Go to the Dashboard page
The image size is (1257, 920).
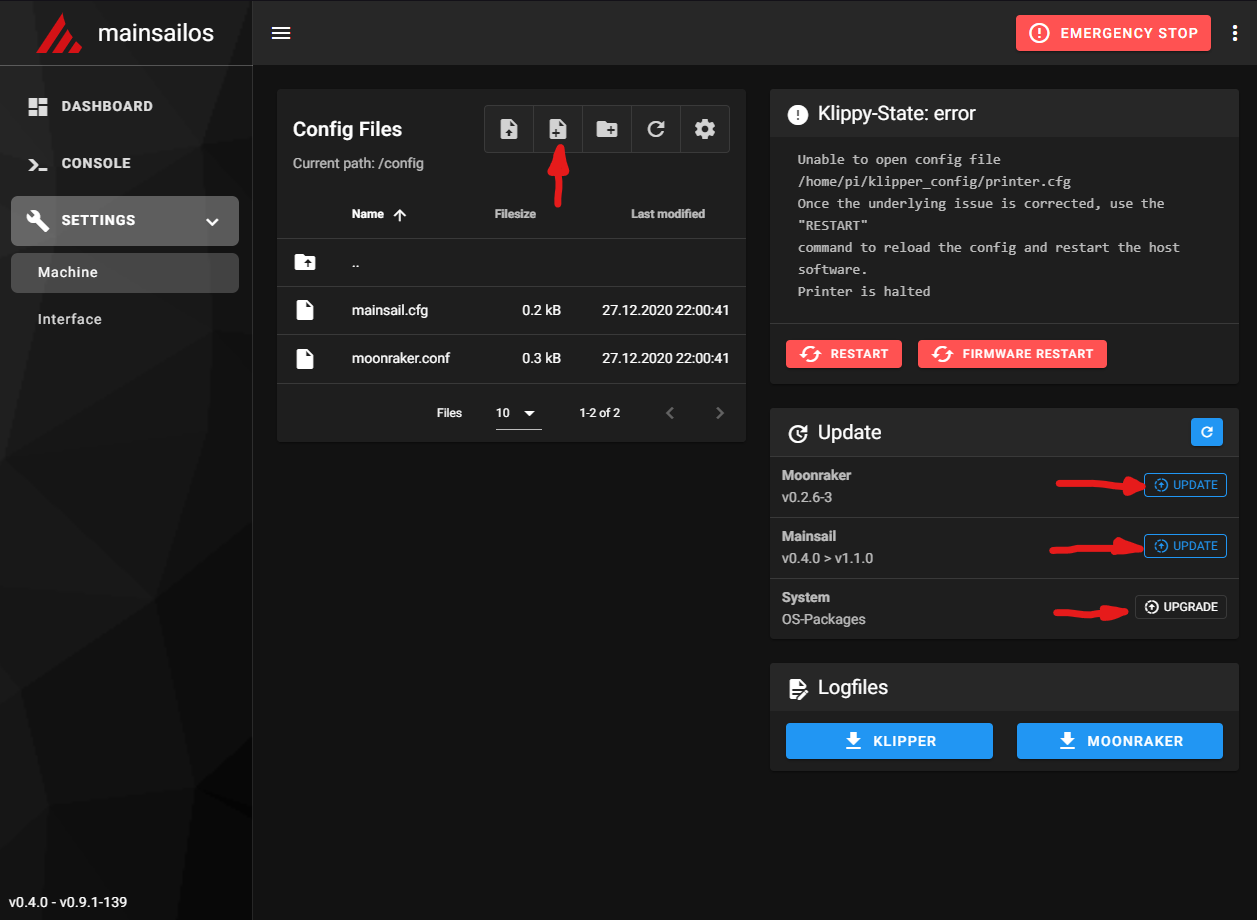coord(106,106)
